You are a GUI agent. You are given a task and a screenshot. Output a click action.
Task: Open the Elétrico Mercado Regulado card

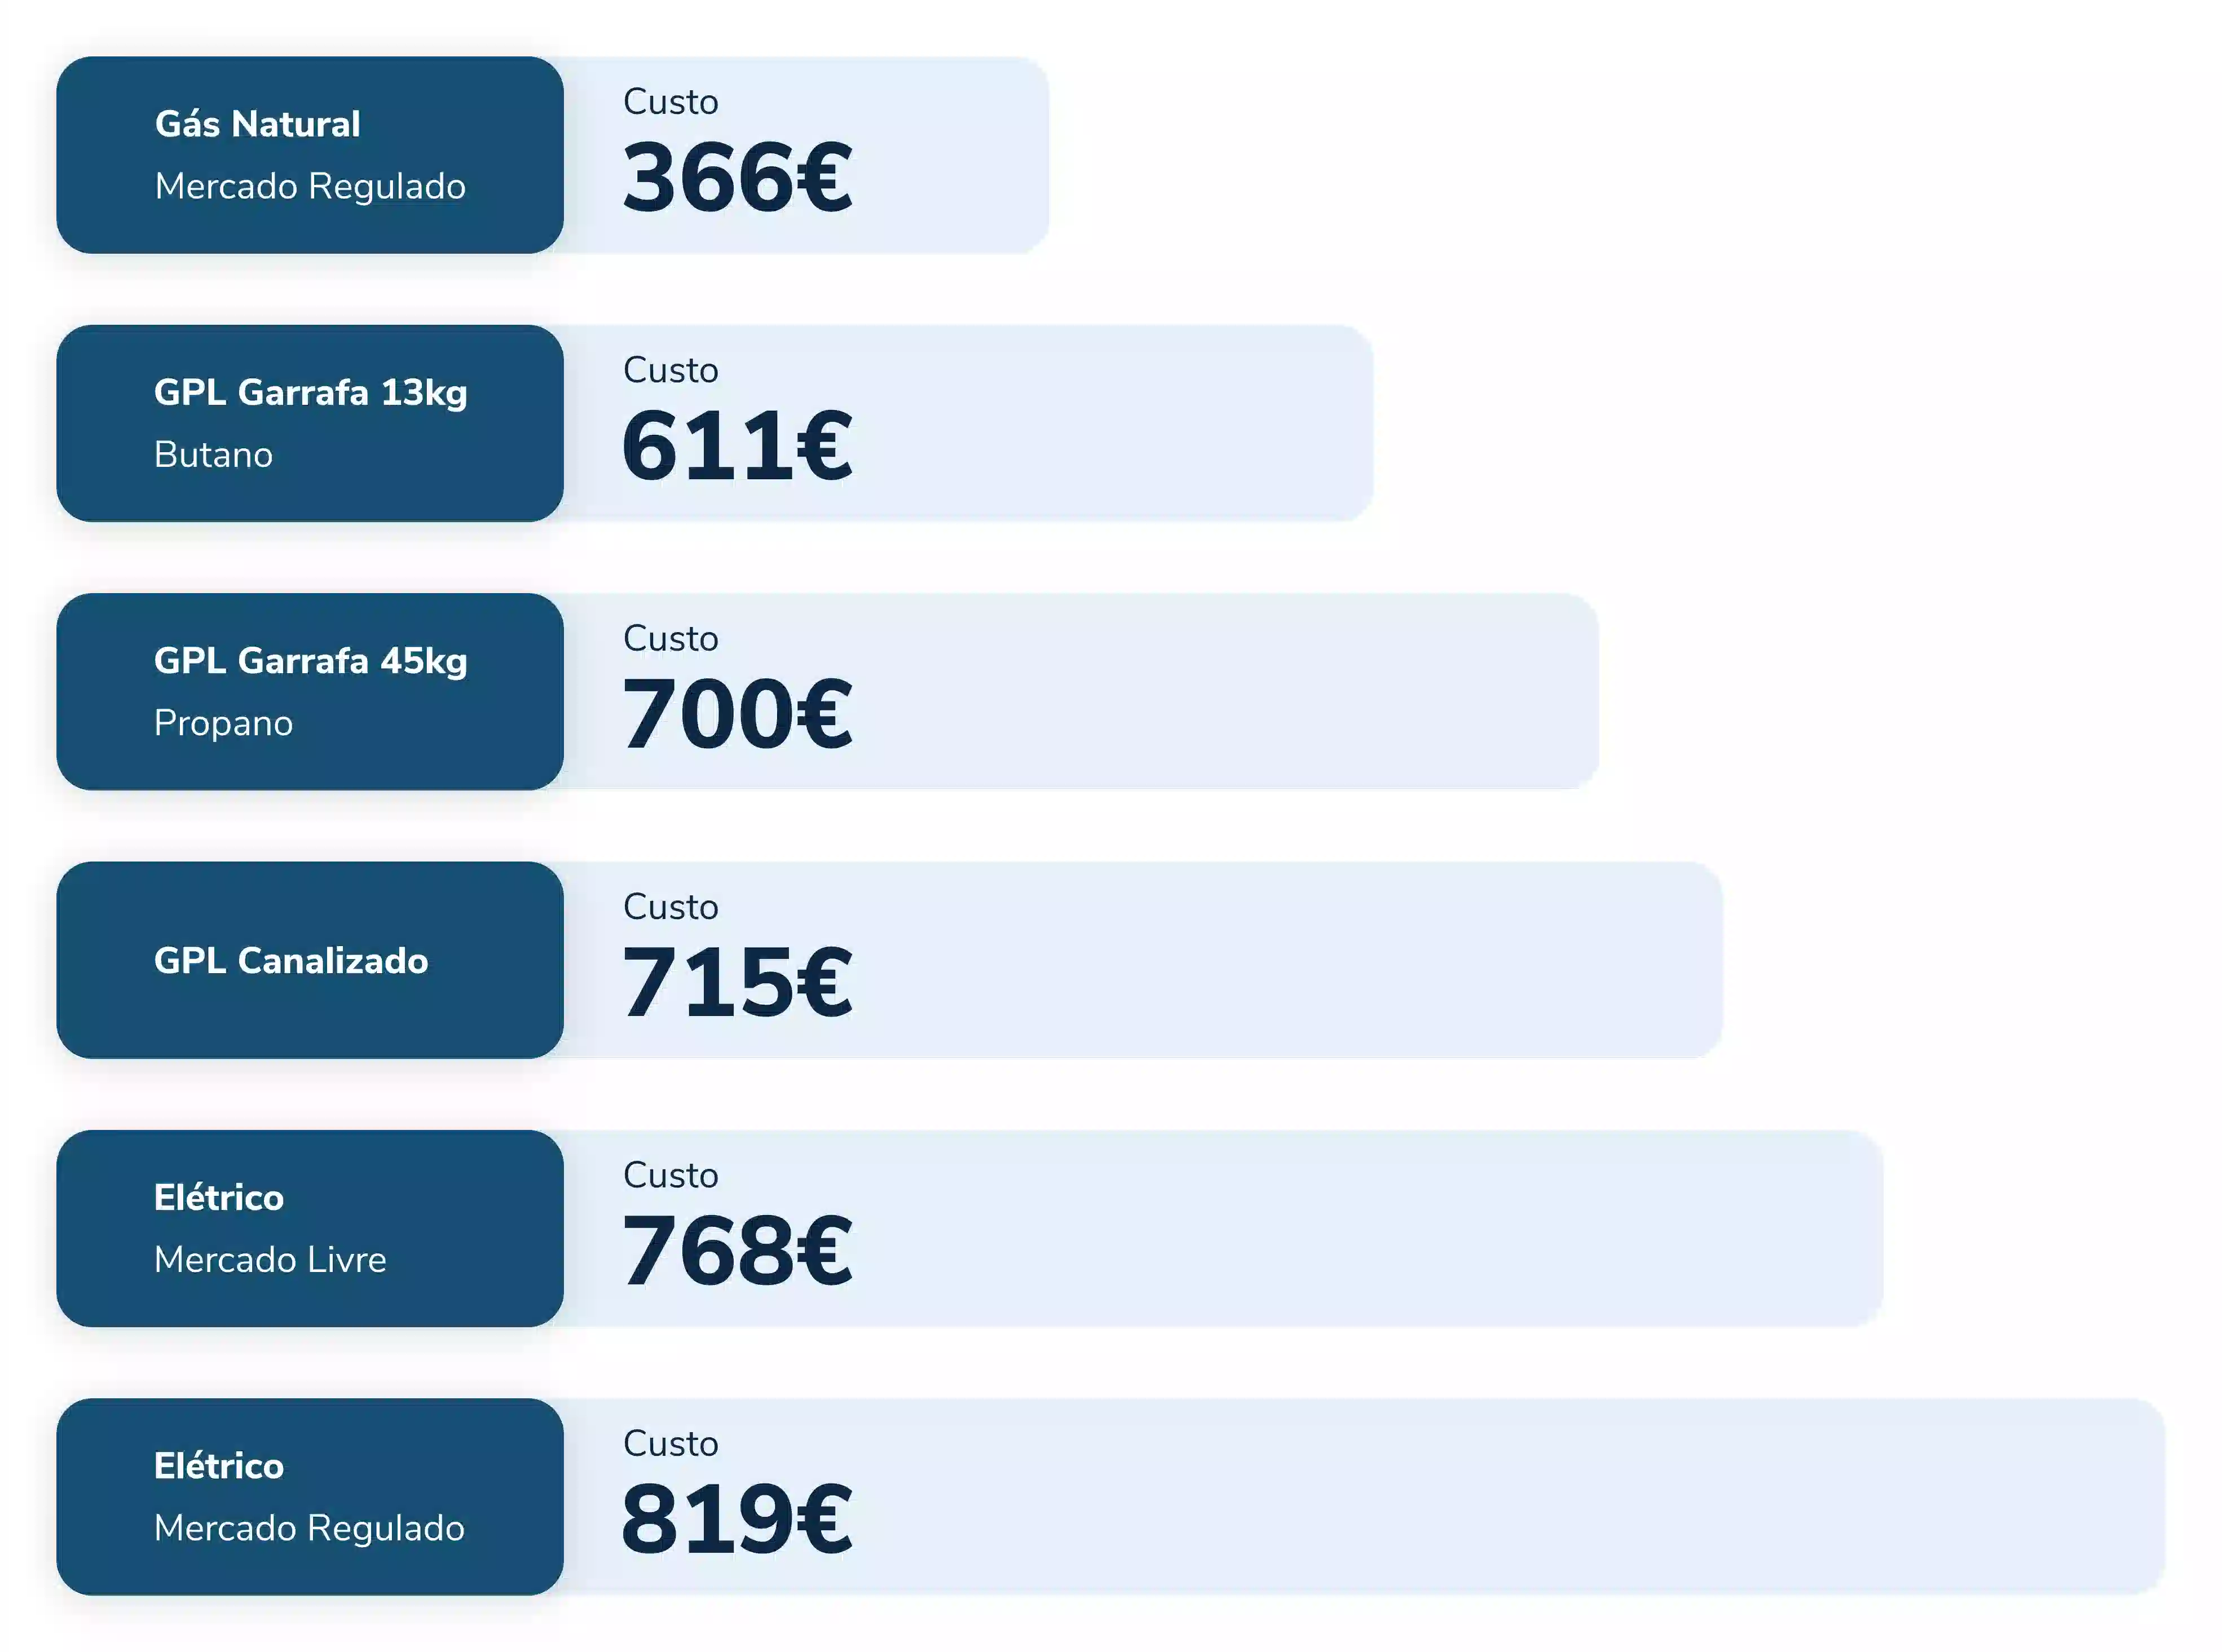coord(309,1496)
